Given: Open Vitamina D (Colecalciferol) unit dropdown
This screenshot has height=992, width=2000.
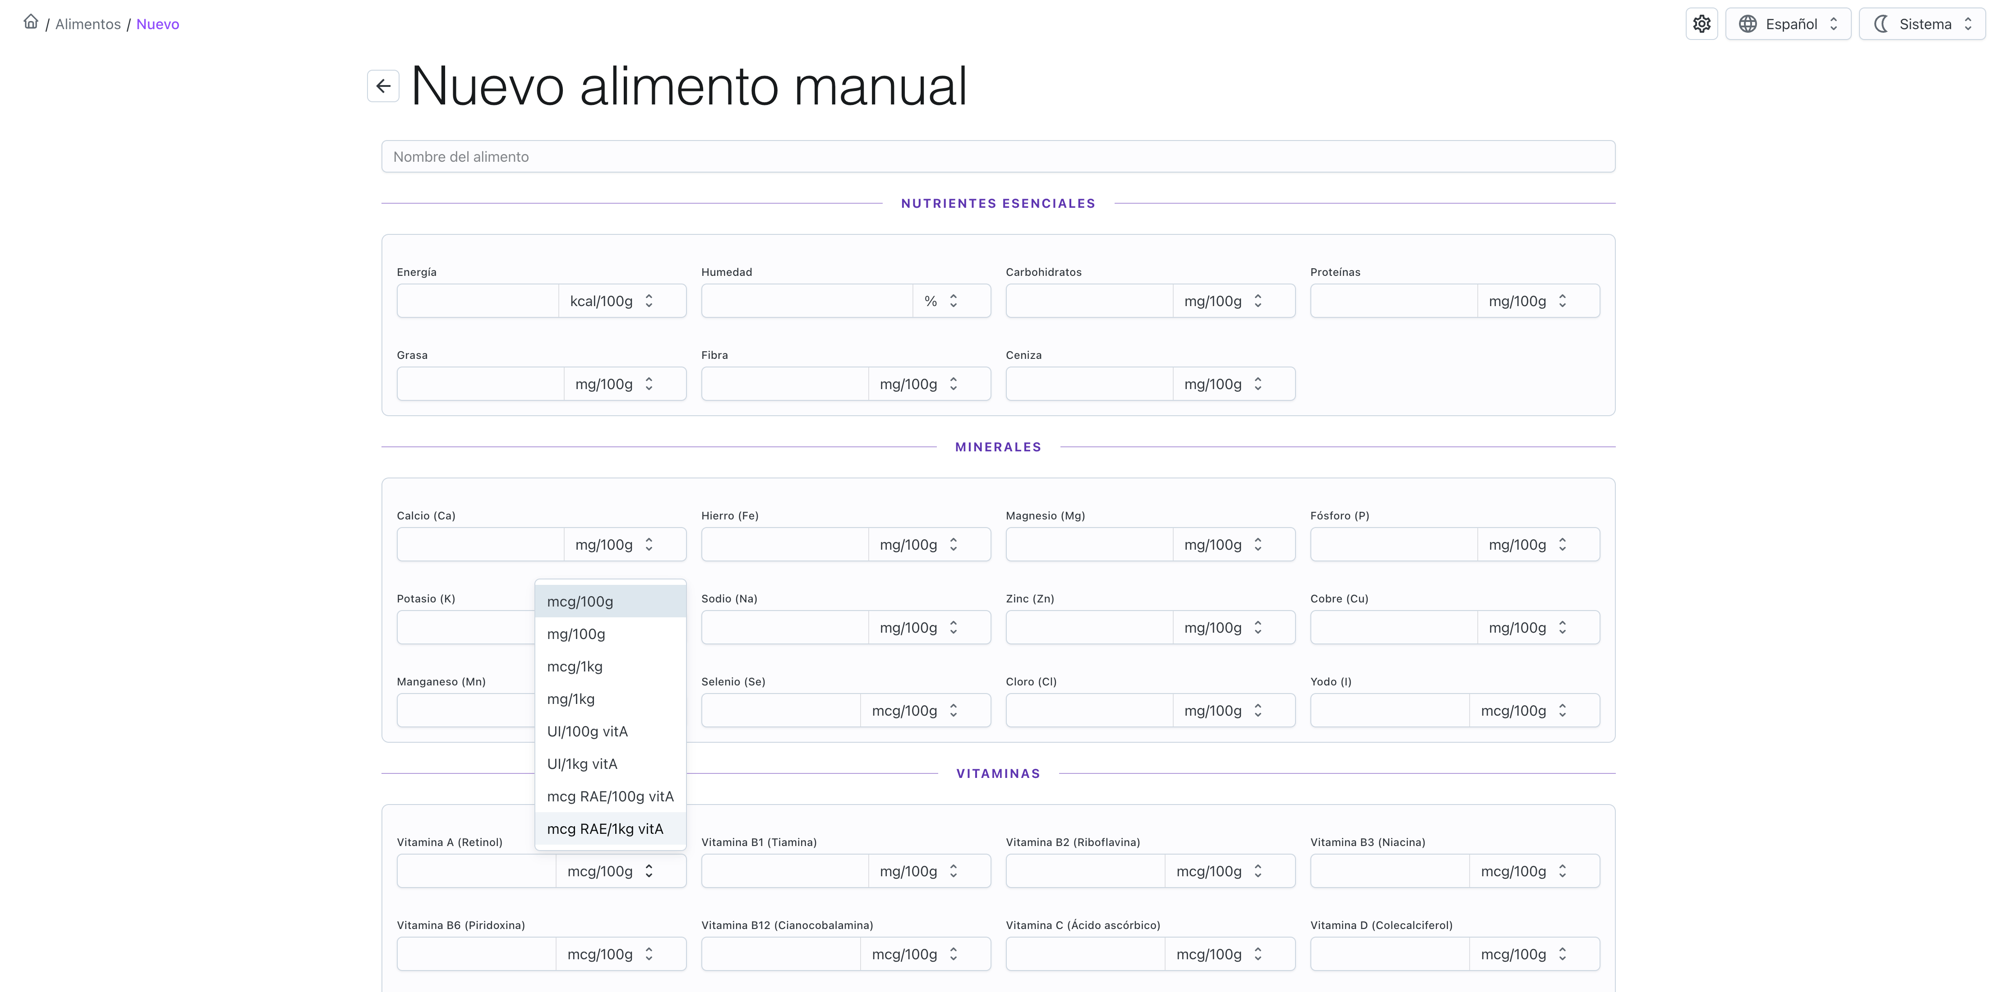Looking at the screenshot, I should 1534,955.
